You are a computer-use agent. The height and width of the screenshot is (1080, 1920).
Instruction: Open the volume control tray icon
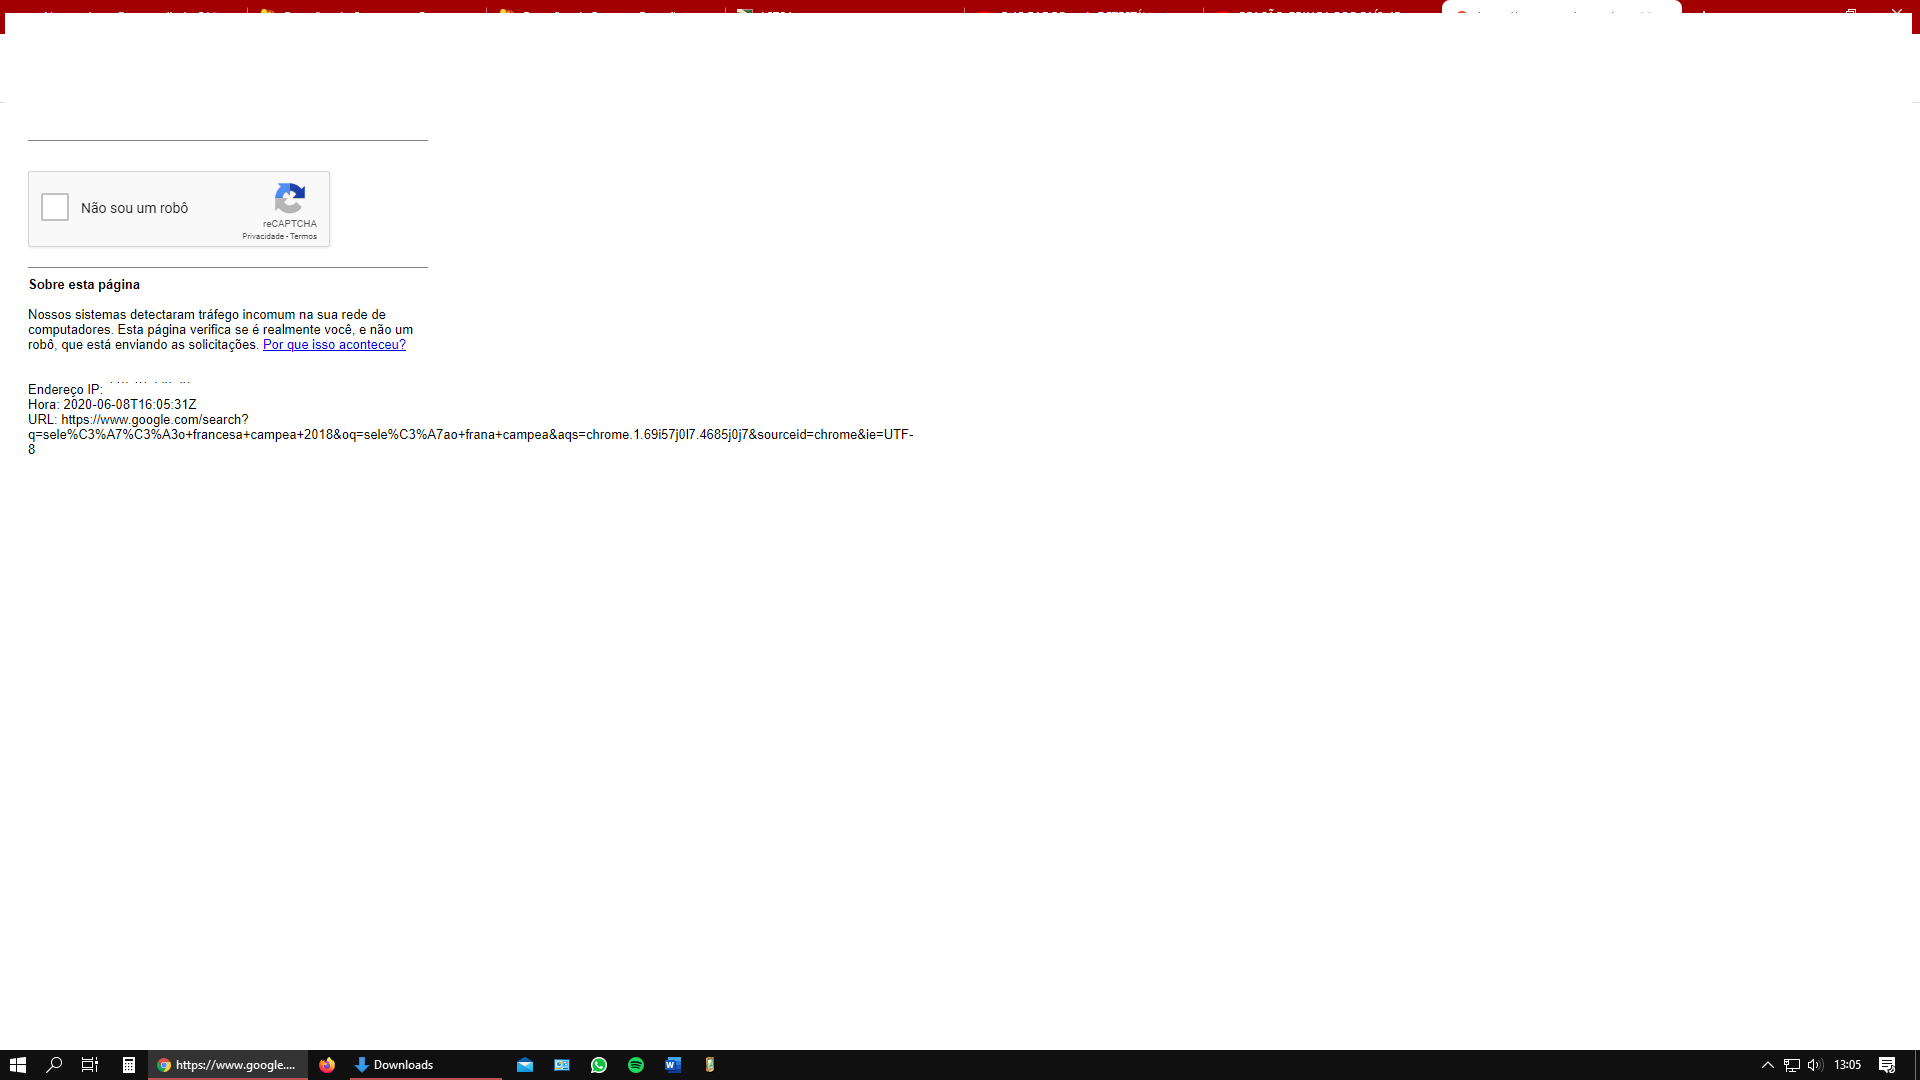[x=1815, y=1065]
